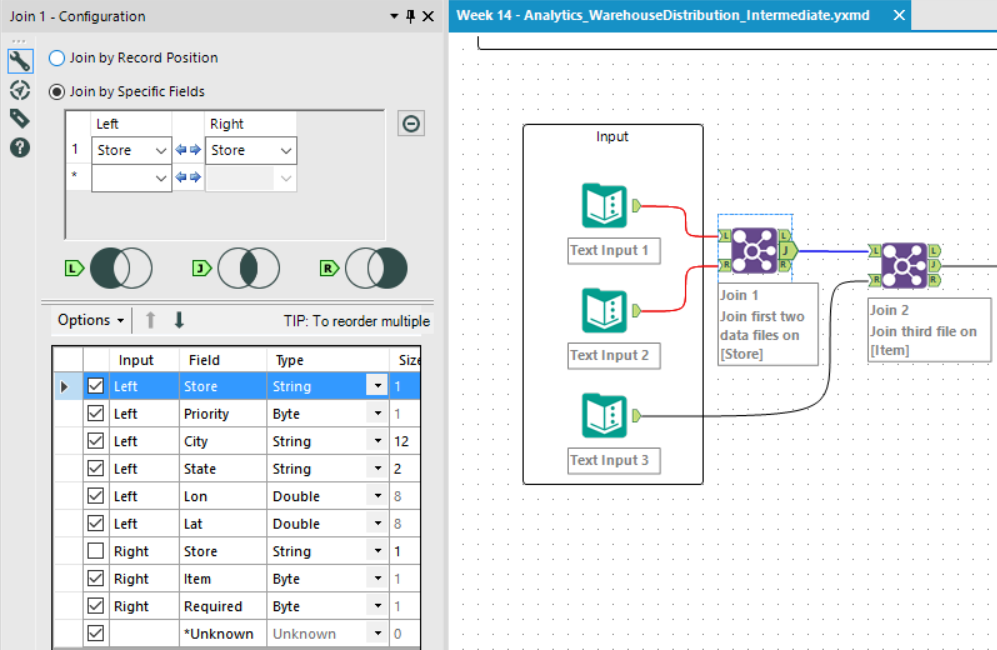Viewport: 997px width, 650px height.
Task: Open the Help question mark icon
Action: pos(19,147)
